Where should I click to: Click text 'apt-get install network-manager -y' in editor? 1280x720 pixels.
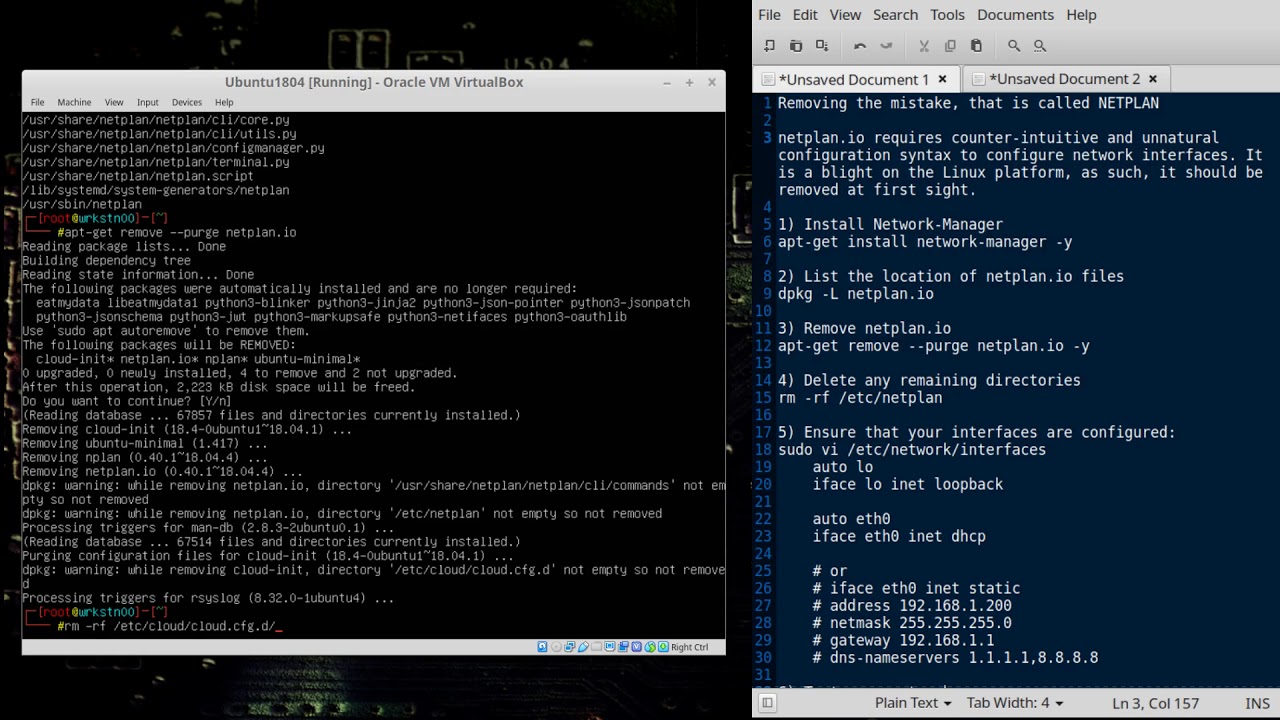925,242
